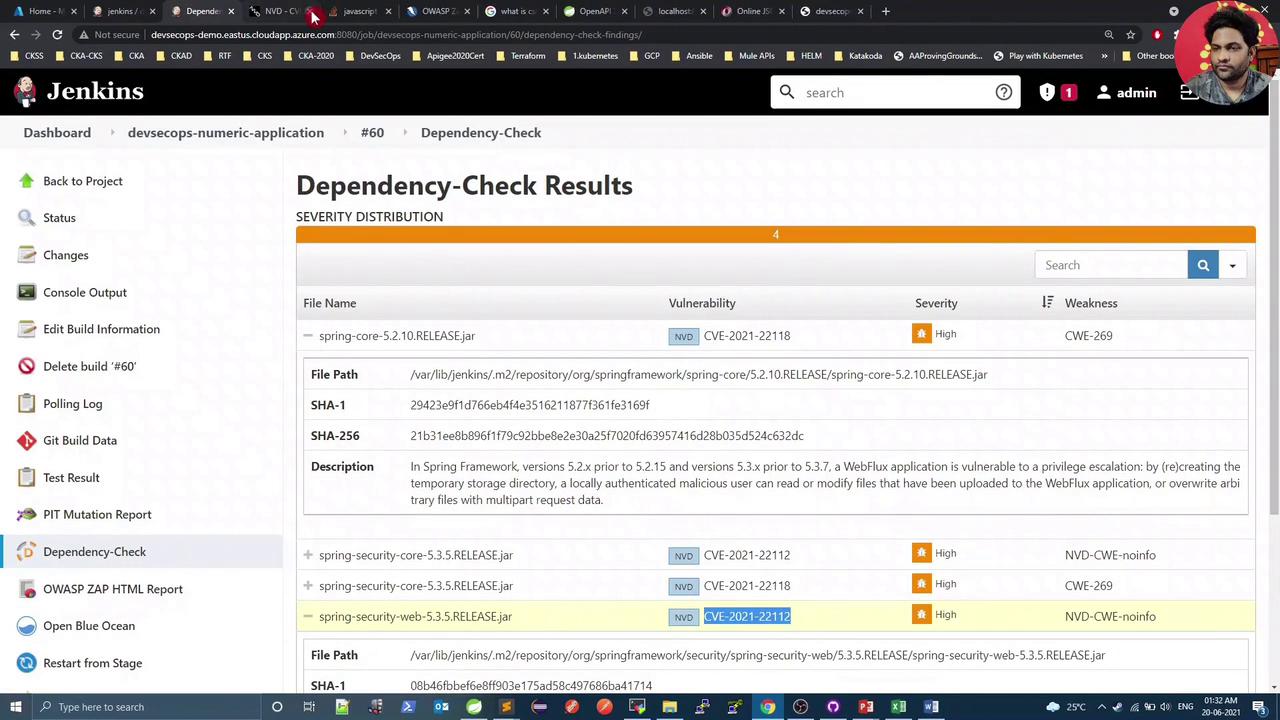
Task: Sort table by Vulnerability column header
Action: pyautogui.click(x=702, y=303)
